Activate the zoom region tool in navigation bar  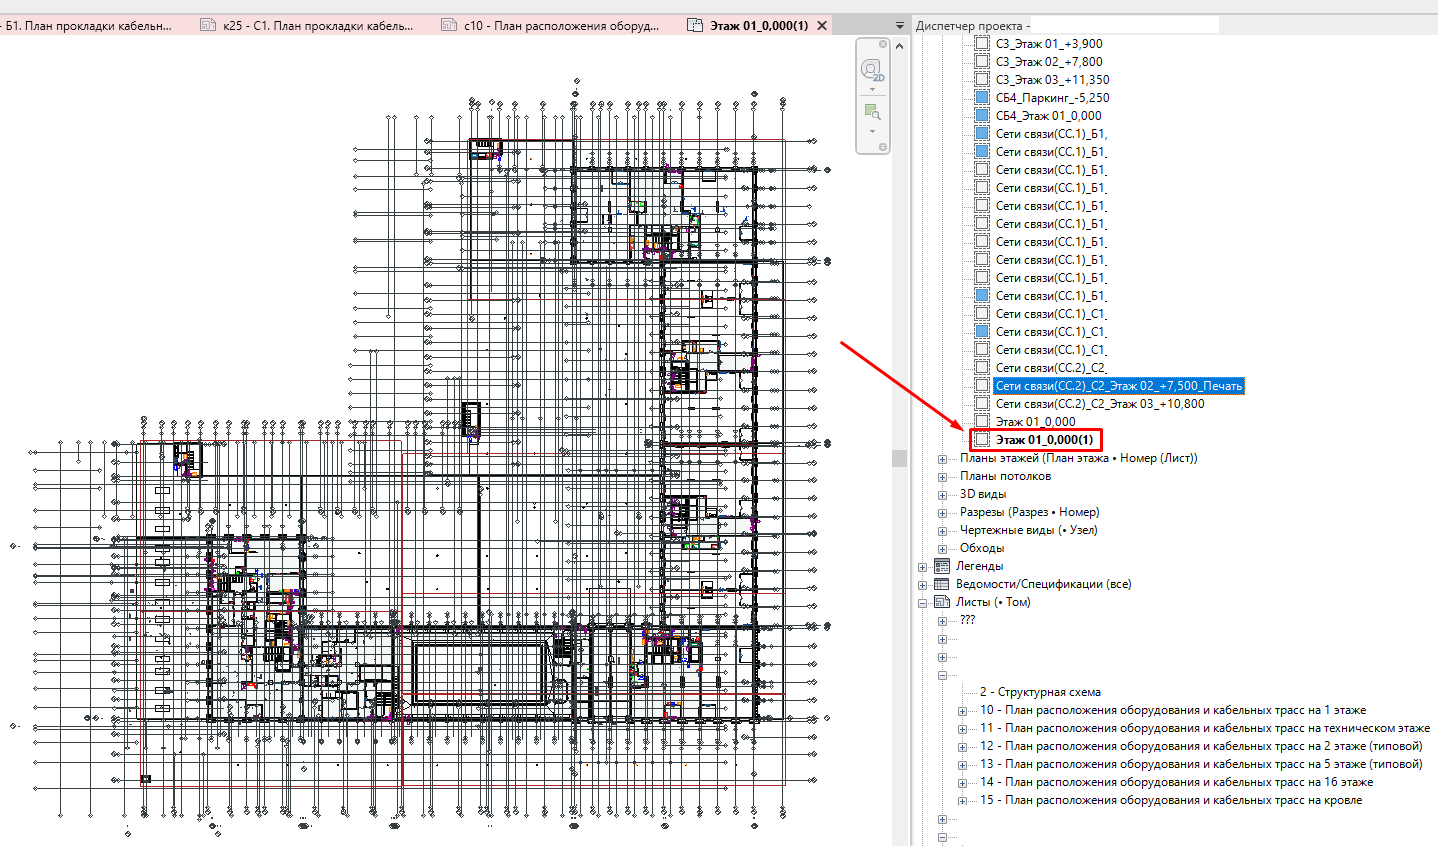click(x=872, y=112)
